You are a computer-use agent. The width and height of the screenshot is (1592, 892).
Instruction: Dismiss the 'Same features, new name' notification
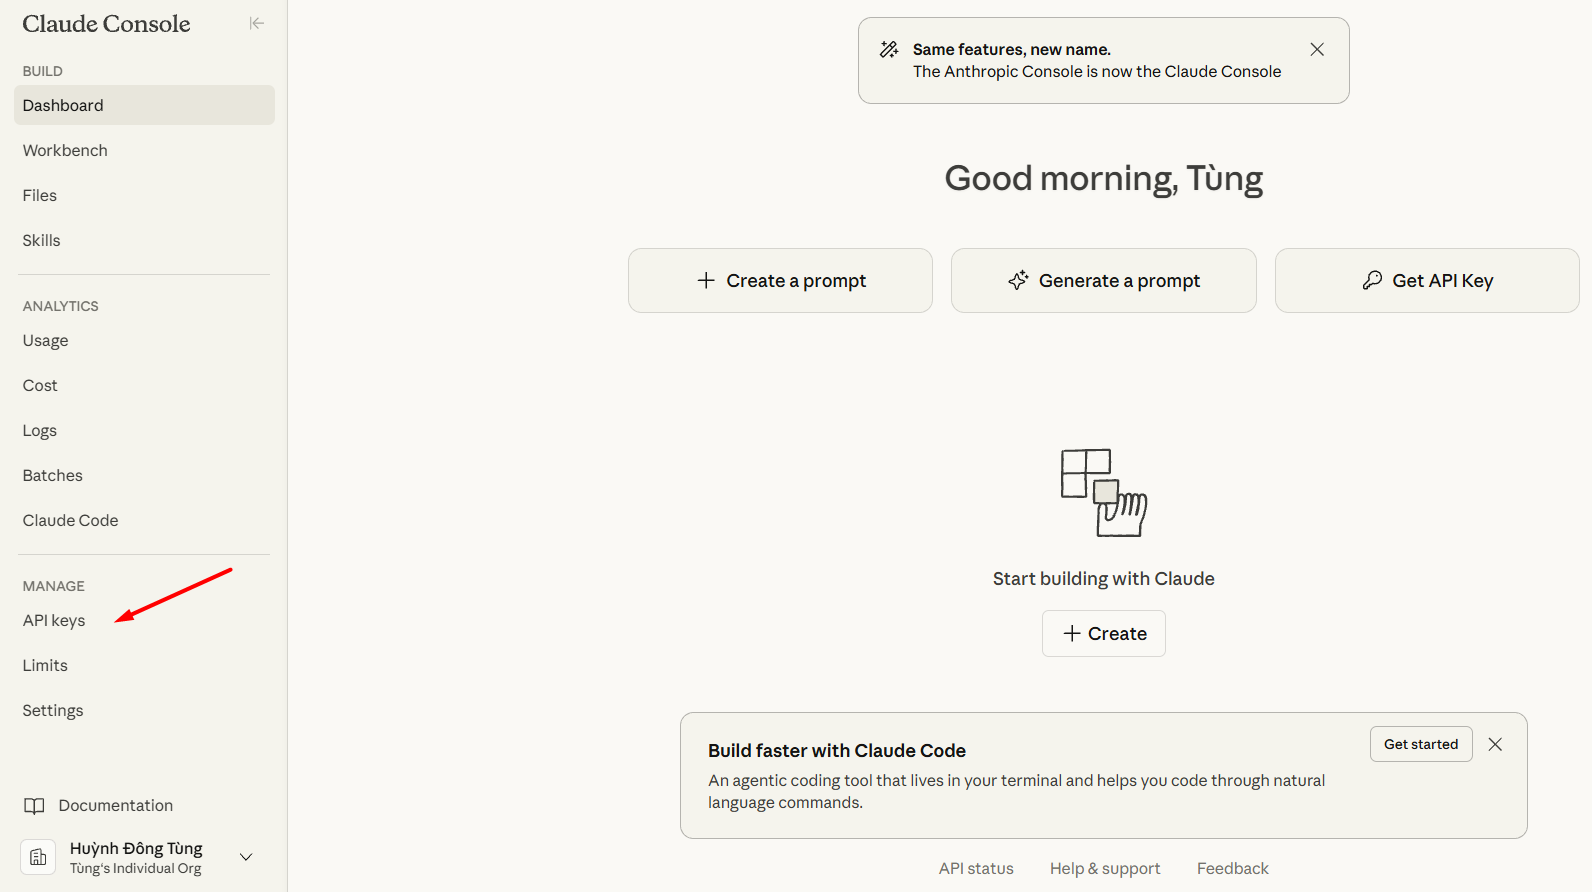[x=1317, y=50]
